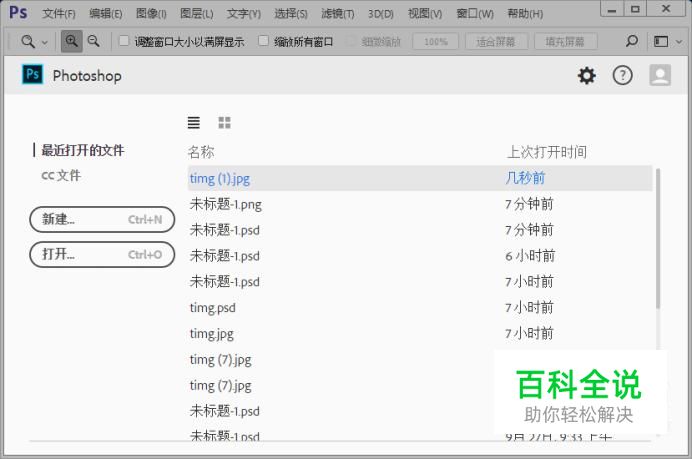Maximize the Photoshop window
Image resolution: width=692 pixels, height=459 pixels.
635,9
